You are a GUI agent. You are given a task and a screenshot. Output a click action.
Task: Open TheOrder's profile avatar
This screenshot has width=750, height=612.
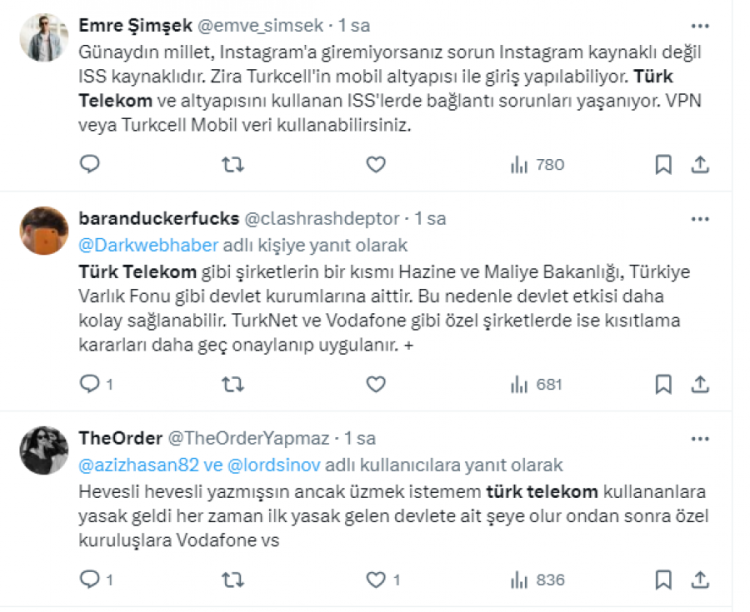44,451
